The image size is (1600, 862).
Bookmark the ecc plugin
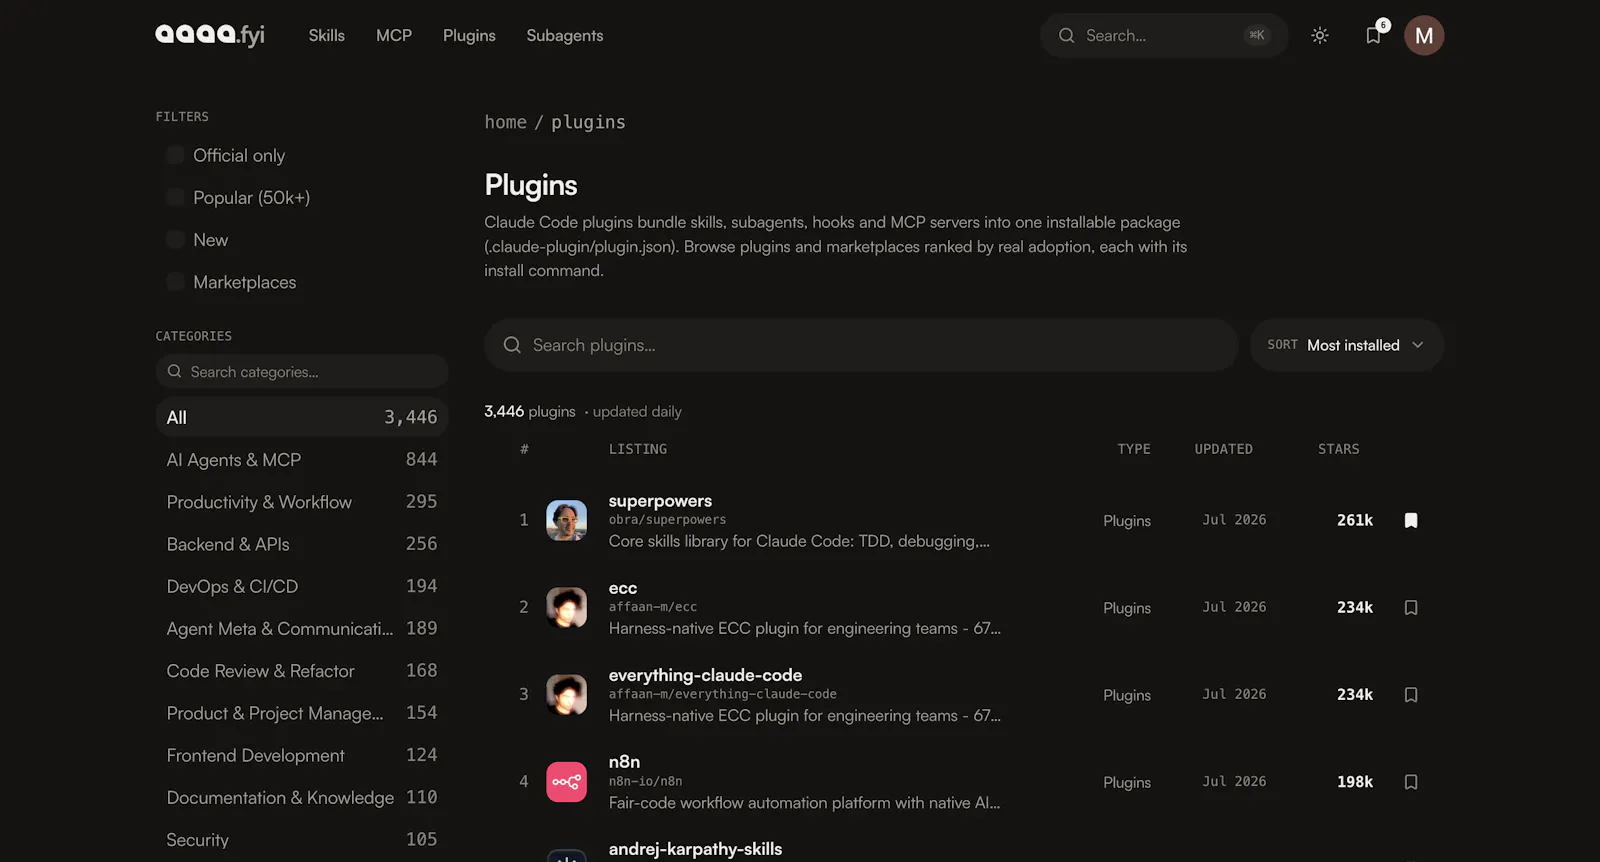coord(1411,607)
